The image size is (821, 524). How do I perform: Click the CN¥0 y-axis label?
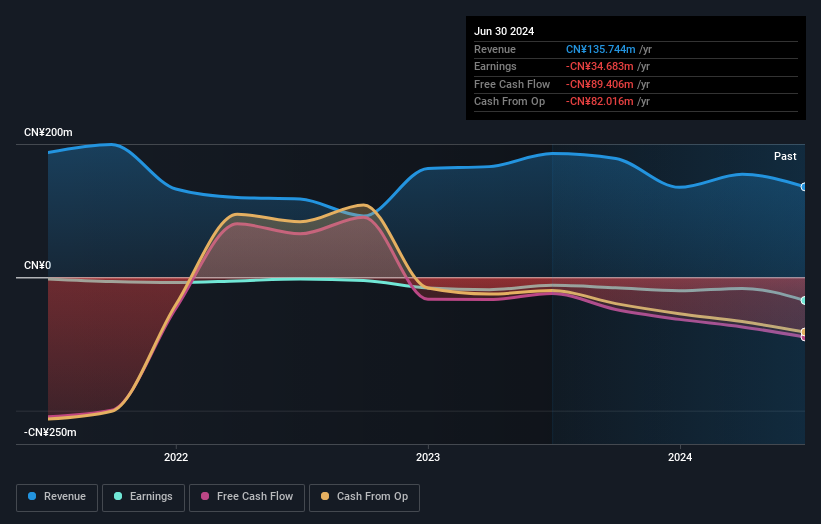[x=38, y=265]
